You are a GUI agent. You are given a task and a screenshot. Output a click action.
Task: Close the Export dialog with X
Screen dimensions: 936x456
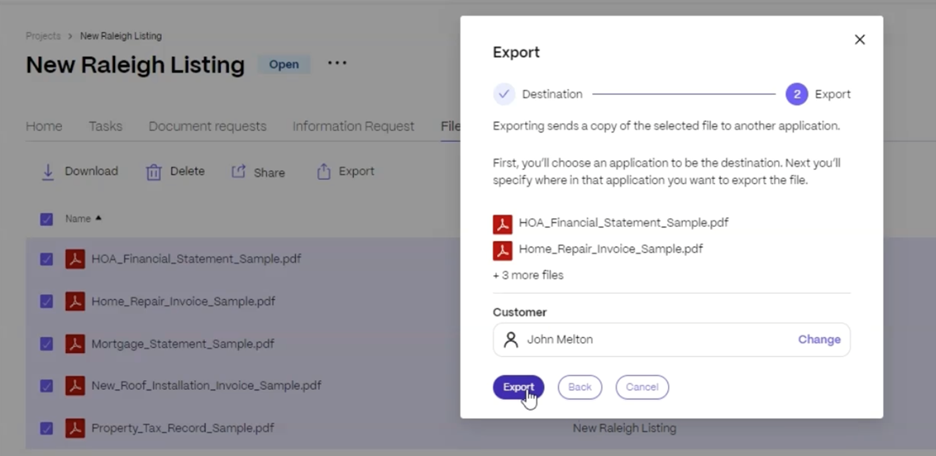point(860,39)
